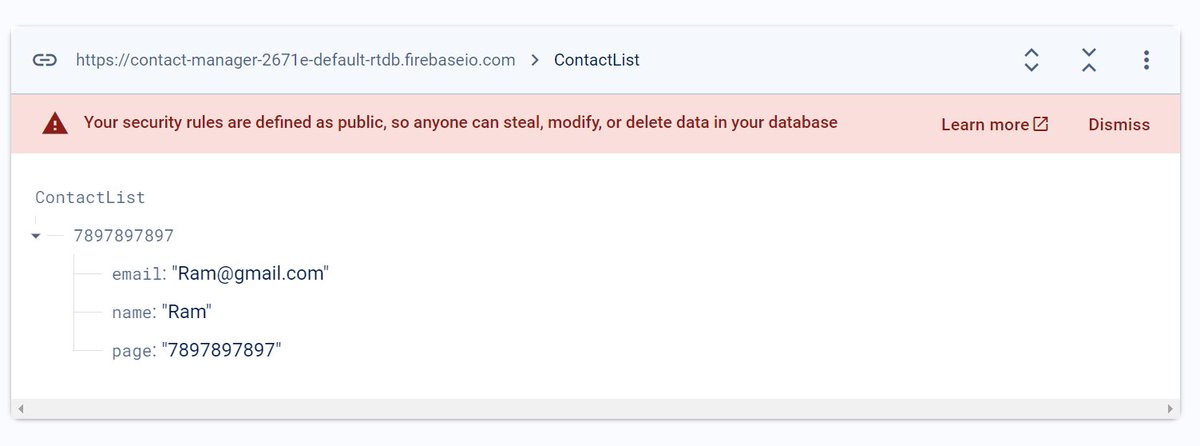1200x446 pixels.
Task: Select the email key in the tree
Action: (x=137, y=274)
